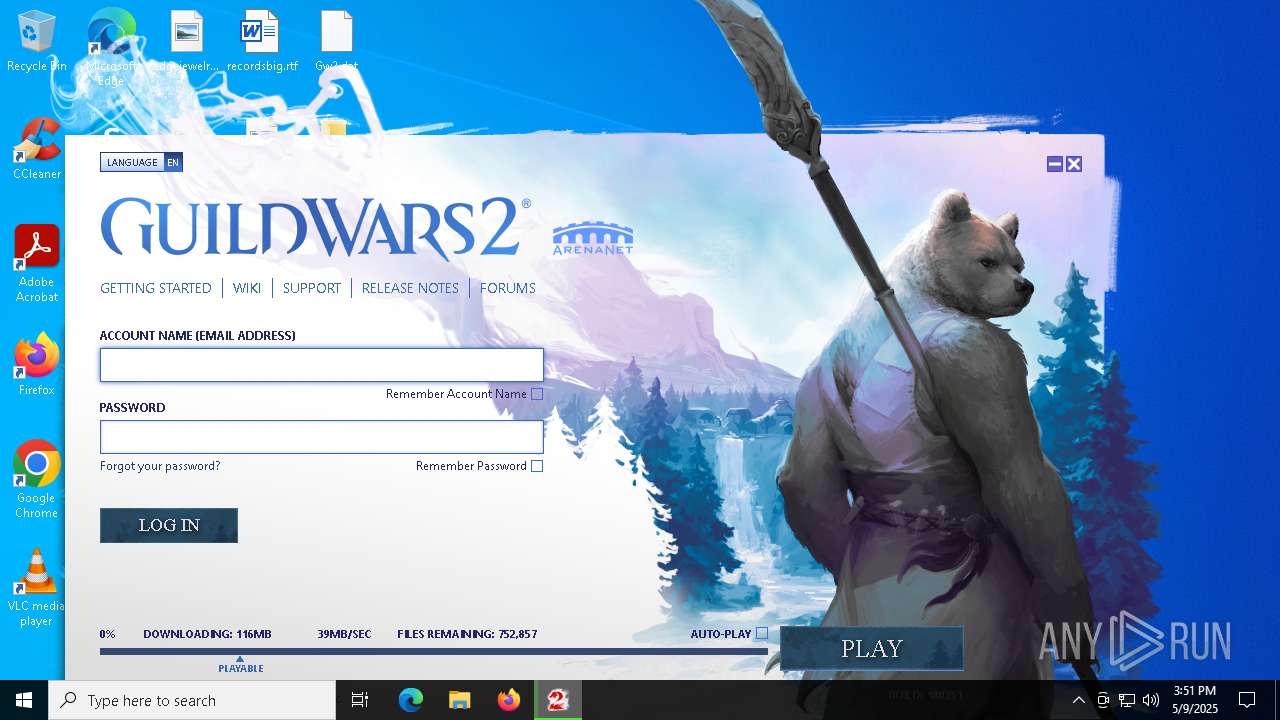Click the Forgot your password link

[x=160, y=466]
